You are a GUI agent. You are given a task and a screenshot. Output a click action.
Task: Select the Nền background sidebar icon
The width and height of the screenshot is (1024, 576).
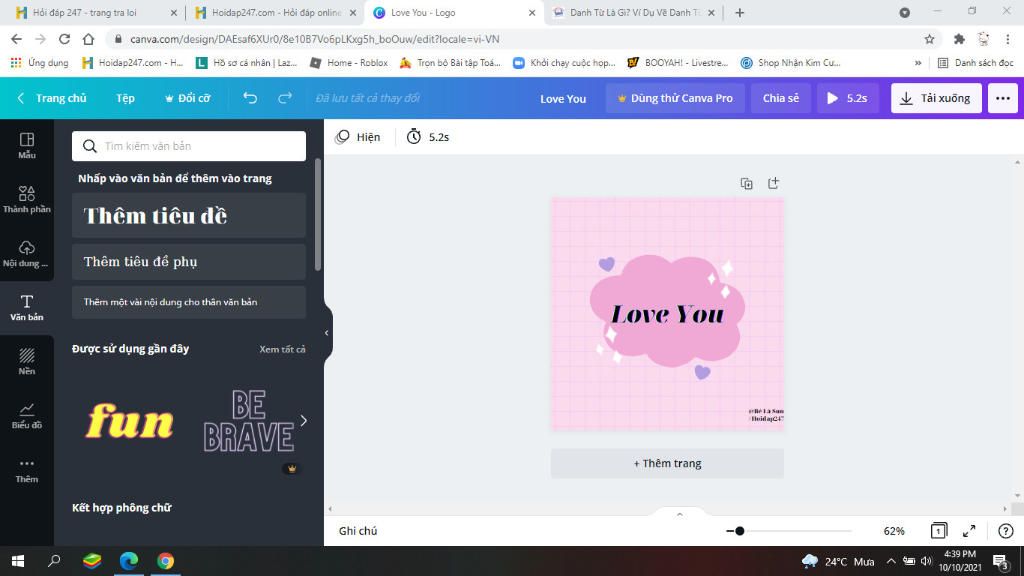point(27,361)
